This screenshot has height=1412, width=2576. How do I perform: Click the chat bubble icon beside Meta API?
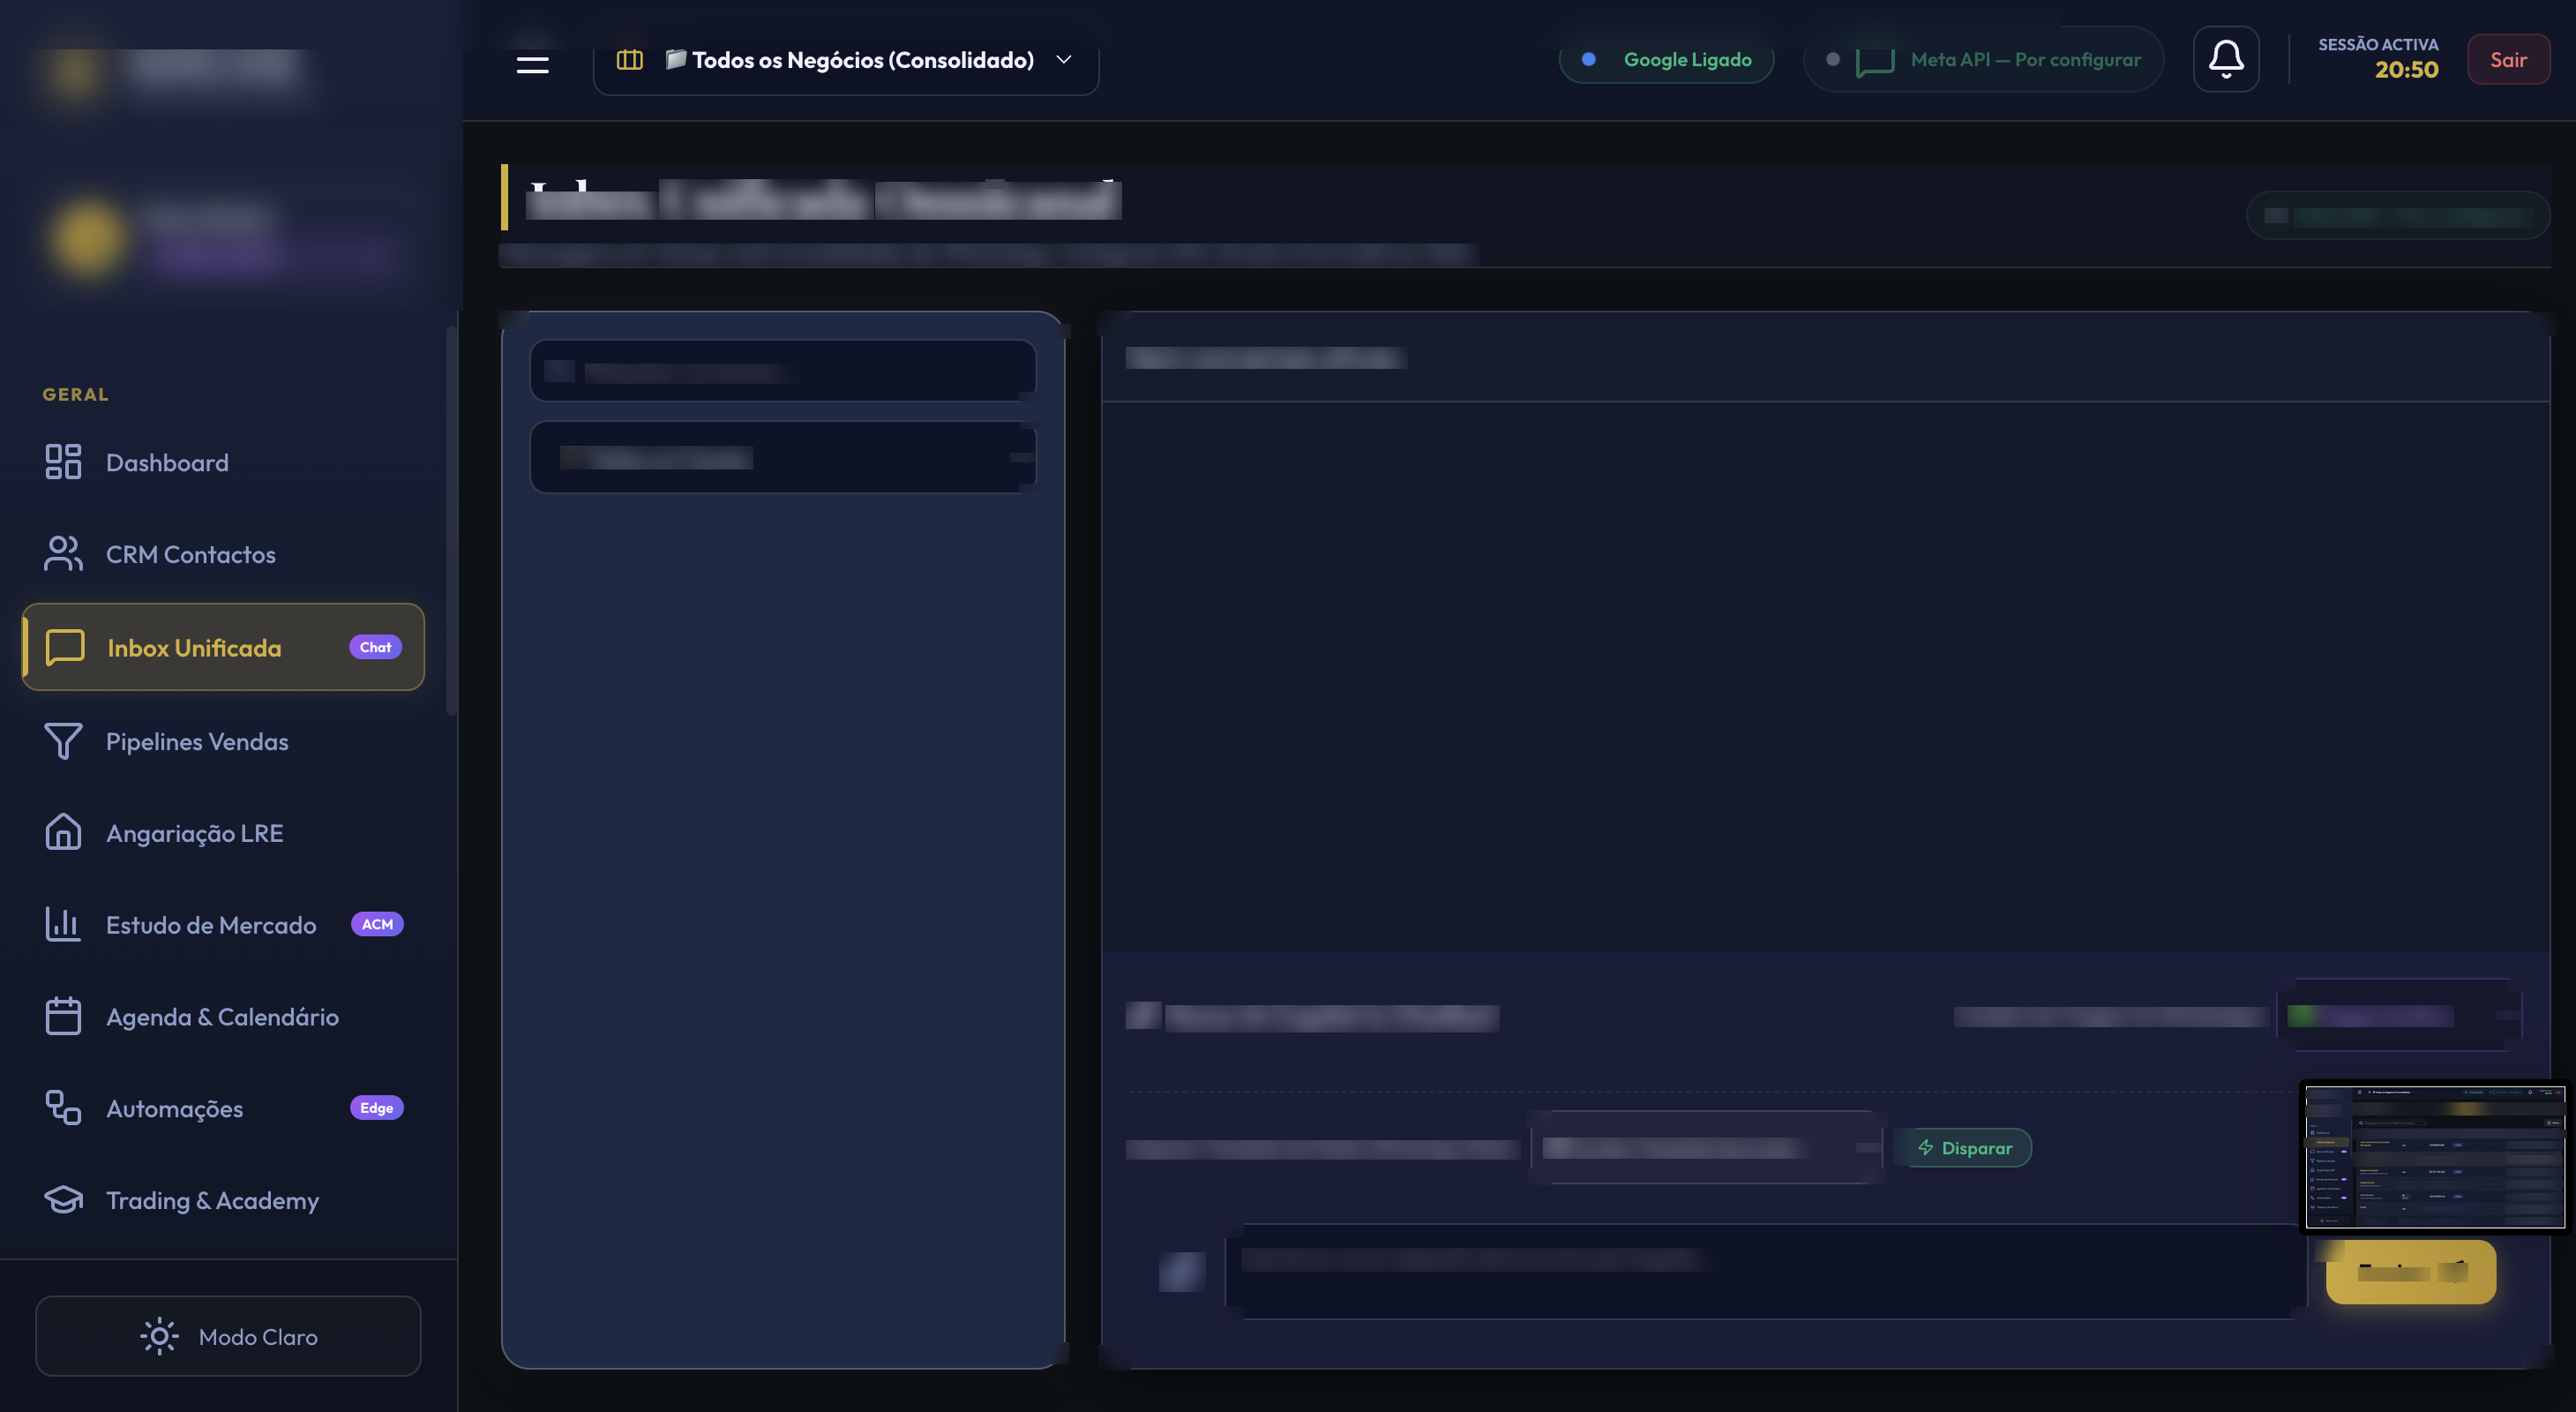pyautogui.click(x=1874, y=62)
